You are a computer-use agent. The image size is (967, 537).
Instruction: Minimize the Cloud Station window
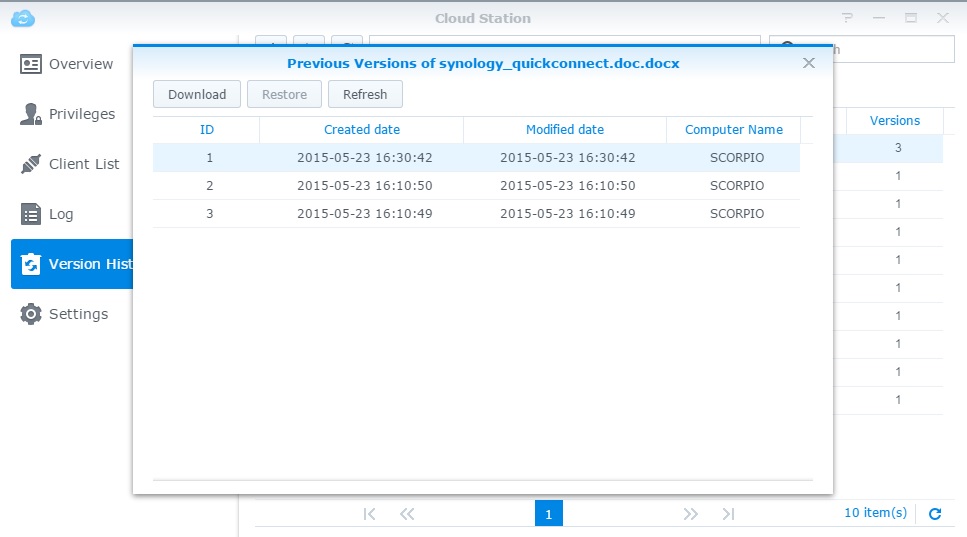click(x=879, y=18)
